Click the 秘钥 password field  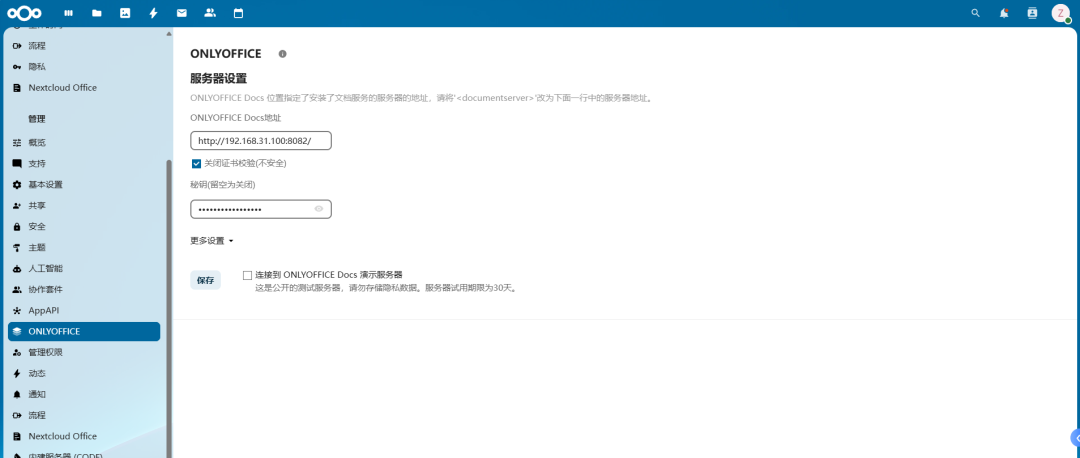261,209
